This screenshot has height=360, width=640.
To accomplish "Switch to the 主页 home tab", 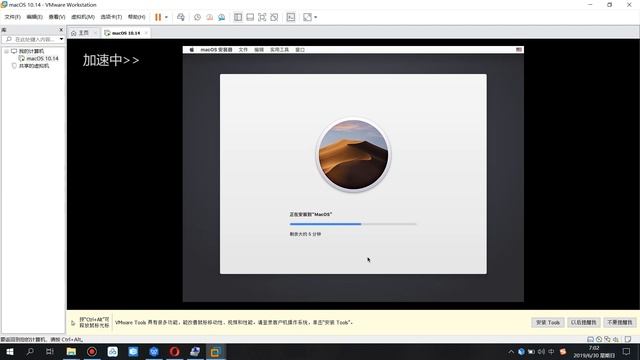I will tap(83, 33).
